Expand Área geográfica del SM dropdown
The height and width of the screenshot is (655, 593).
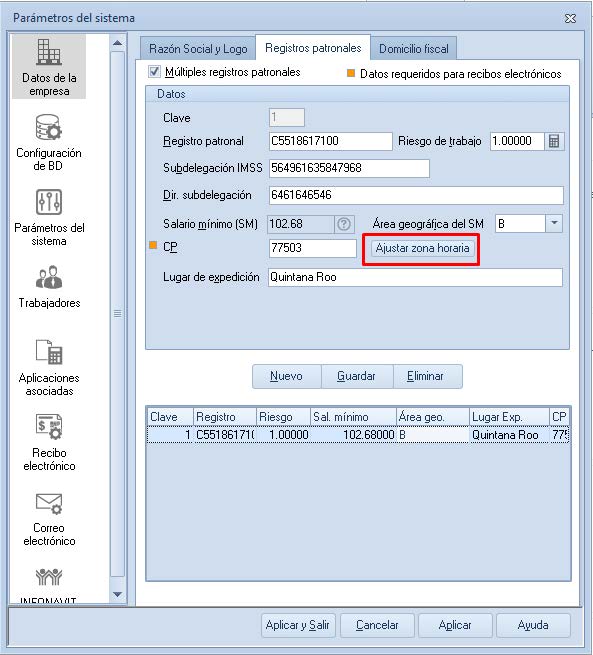554,223
